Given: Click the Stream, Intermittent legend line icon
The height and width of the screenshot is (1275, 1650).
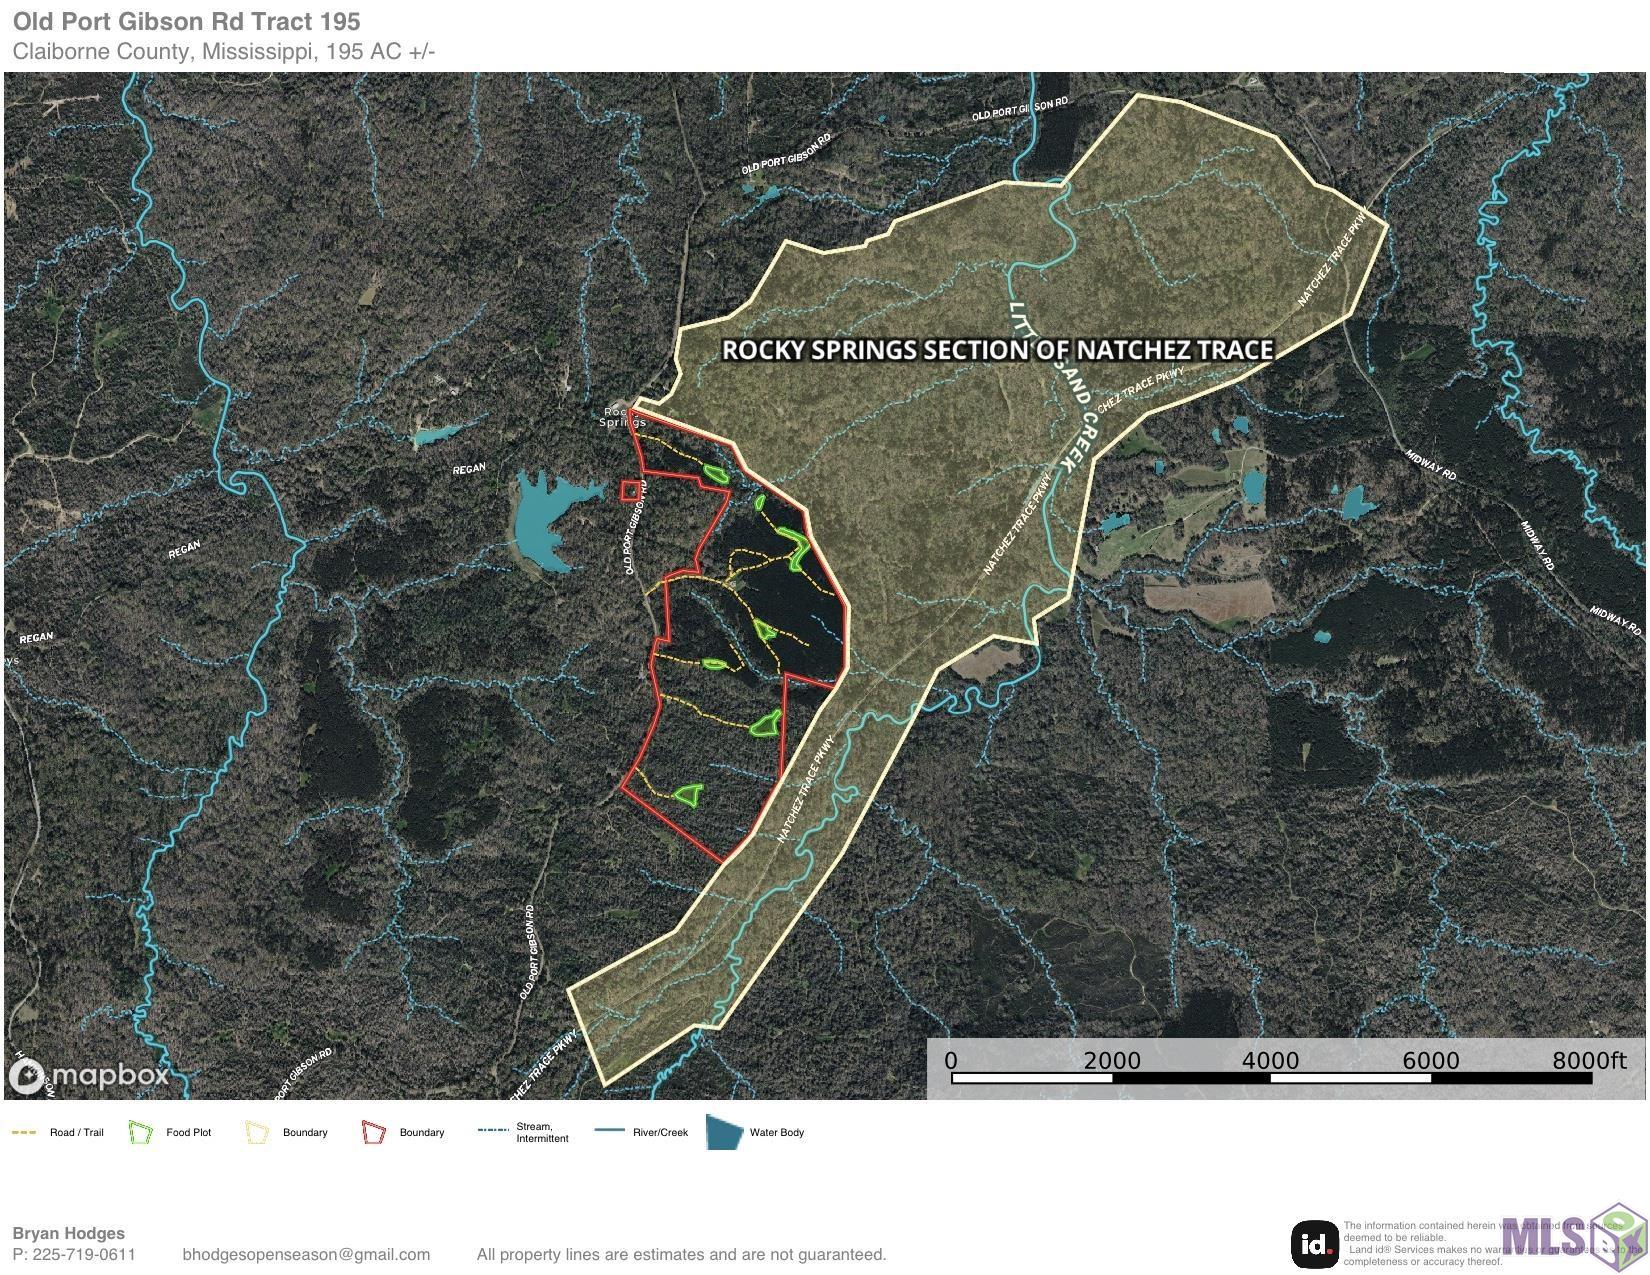Looking at the screenshot, I should (491, 1131).
